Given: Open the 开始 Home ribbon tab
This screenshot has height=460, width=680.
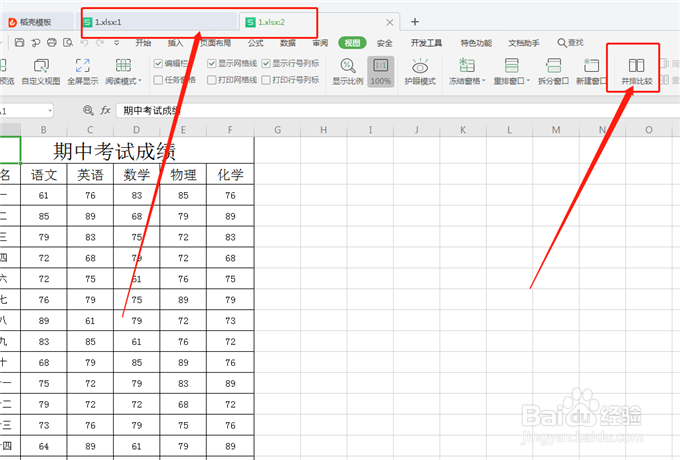Looking at the screenshot, I should [x=143, y=43].
